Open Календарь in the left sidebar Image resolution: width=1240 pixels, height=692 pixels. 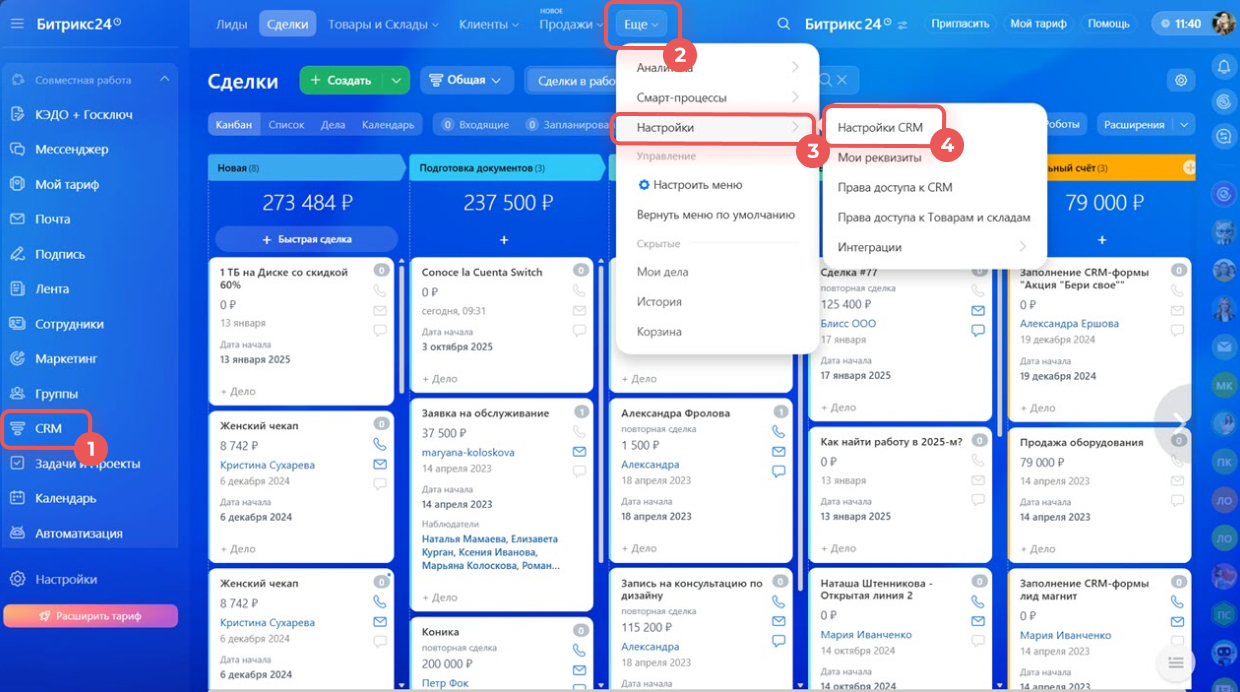coord(65,498)
